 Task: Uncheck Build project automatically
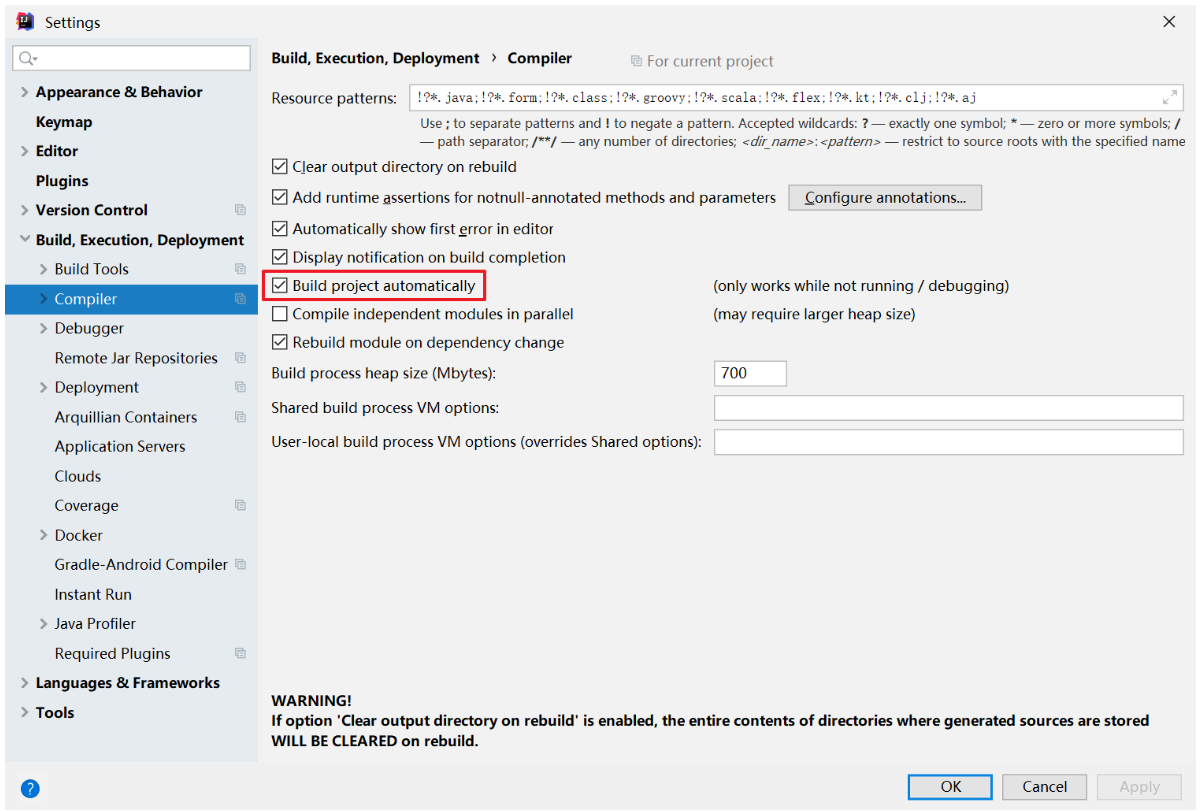click(x=280, y=286)
